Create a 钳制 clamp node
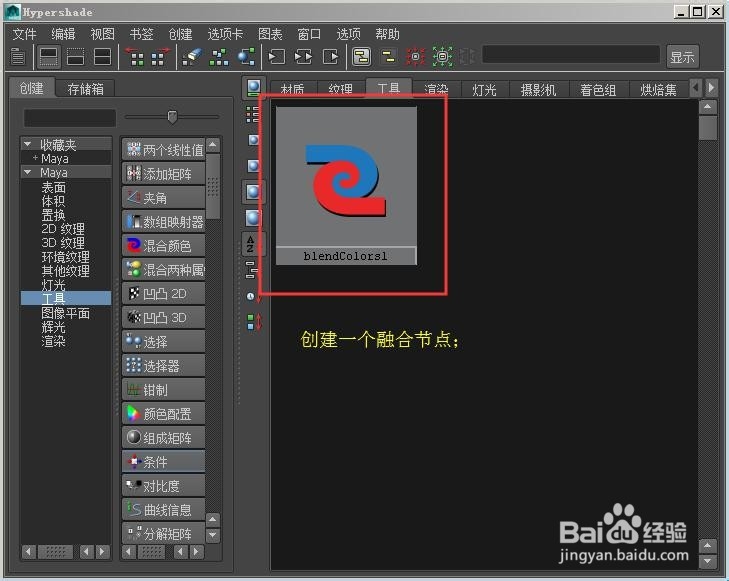Image resolution: width=729 pixels, height=581 pixels. point(164,390)
